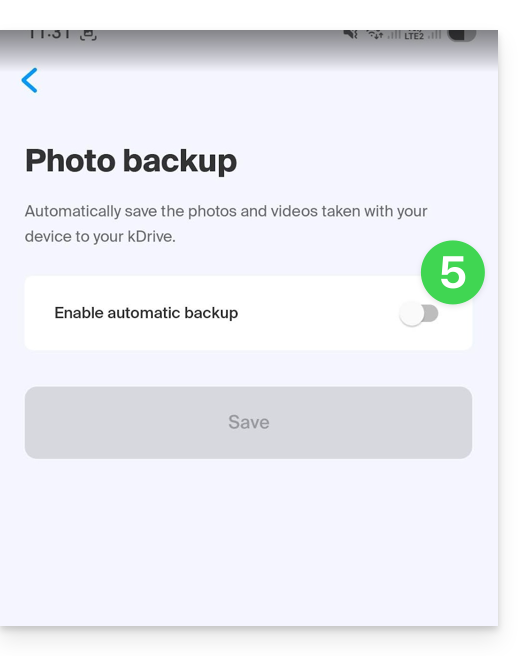Tap the muted sound icon in status bar

pyautogui.click(x=351, y=34)
